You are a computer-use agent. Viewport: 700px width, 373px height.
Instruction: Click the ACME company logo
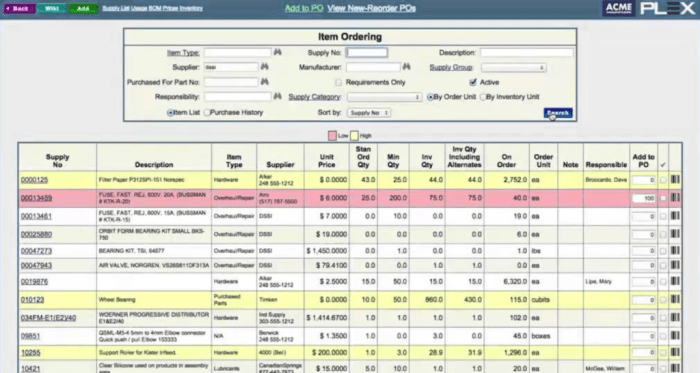click(618, 8)
